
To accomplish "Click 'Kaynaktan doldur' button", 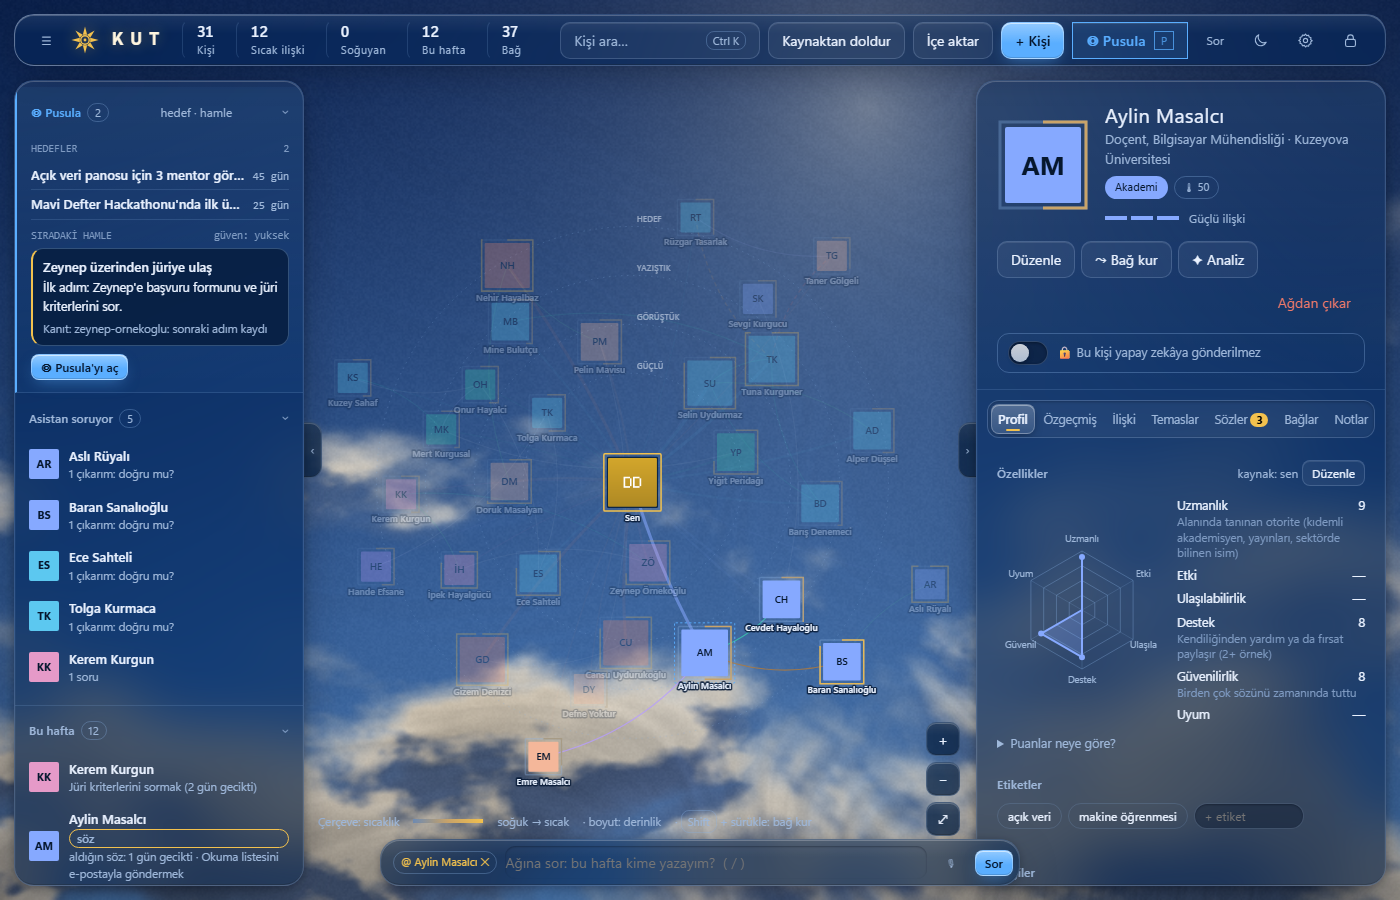I will (836, 41).
